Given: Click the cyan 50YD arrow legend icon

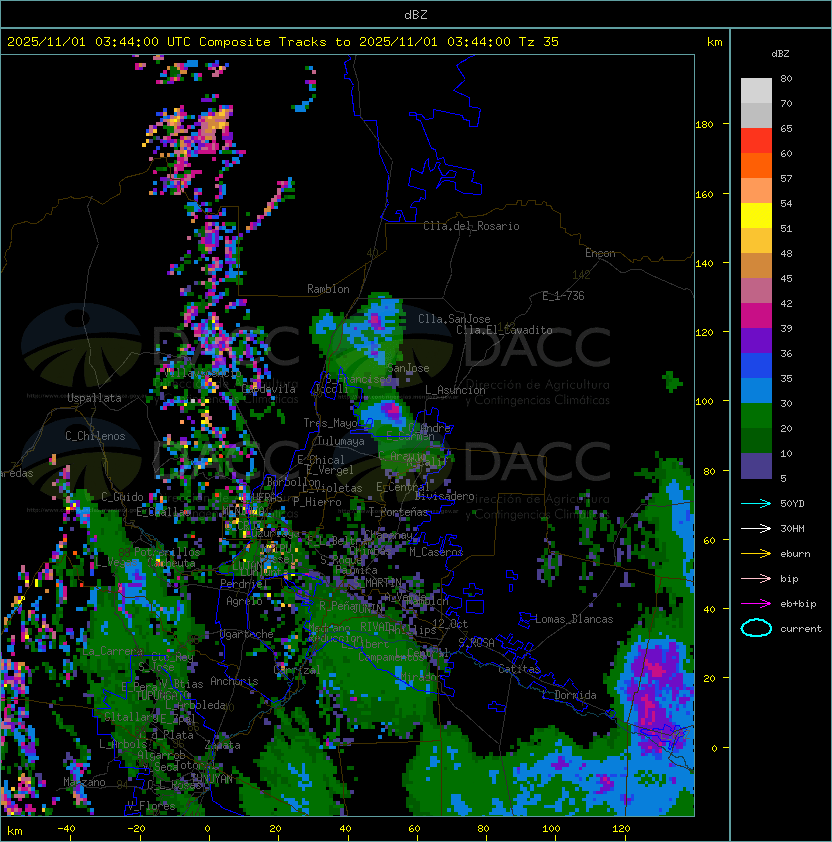Looking at the screenshot, I should [756, 503].
